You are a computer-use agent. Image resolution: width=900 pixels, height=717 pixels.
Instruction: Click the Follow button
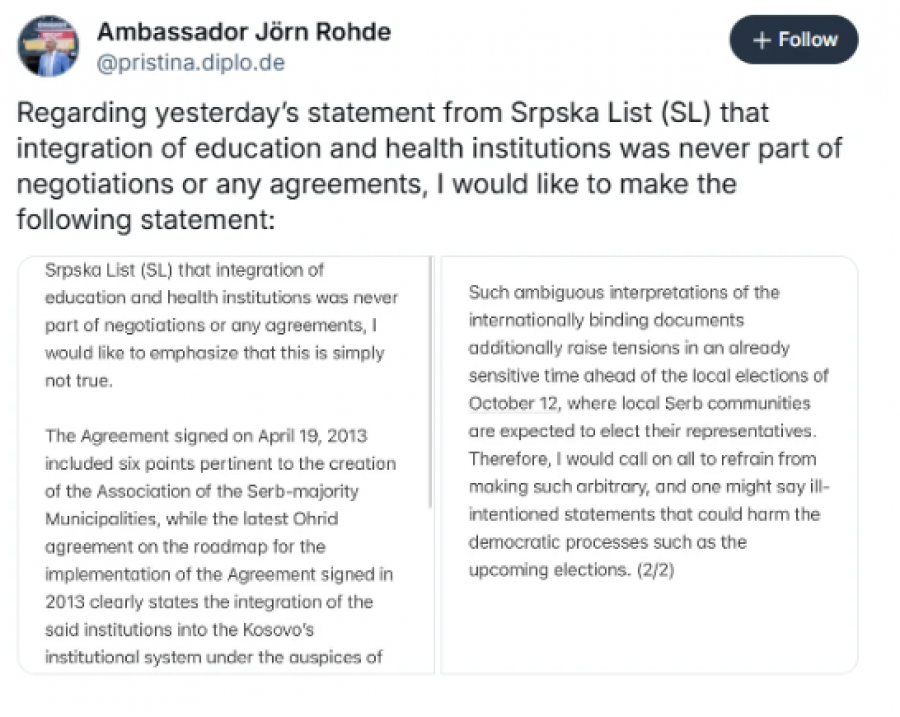tap(793, 40)
